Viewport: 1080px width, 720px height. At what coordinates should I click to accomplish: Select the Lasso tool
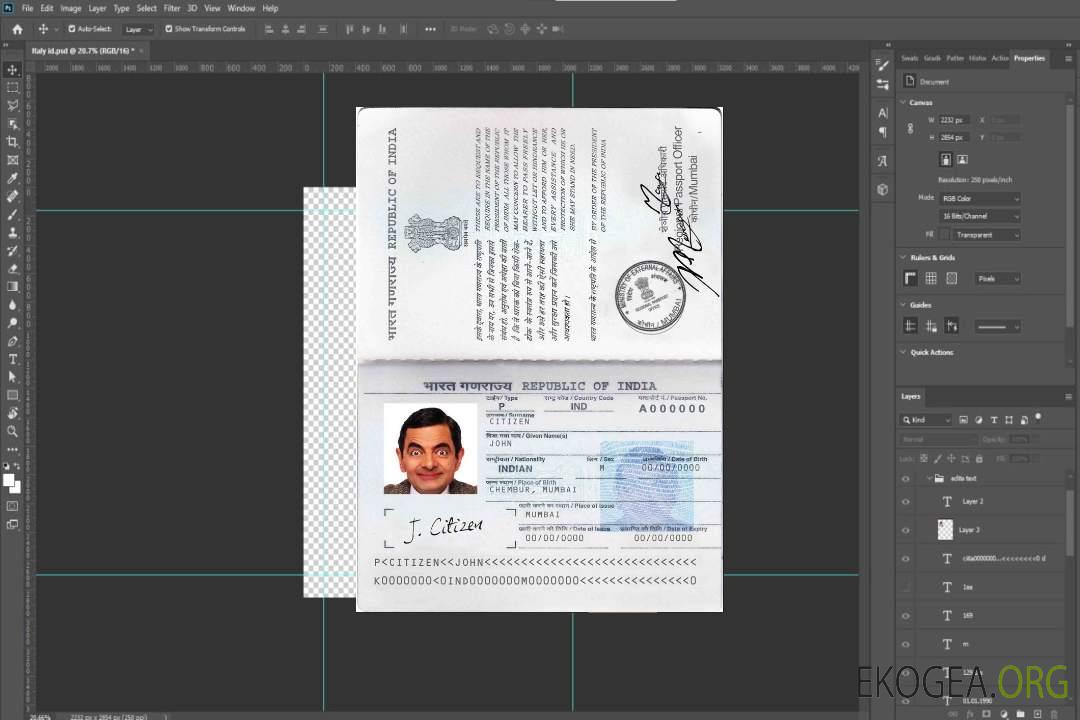click(12, 105)
